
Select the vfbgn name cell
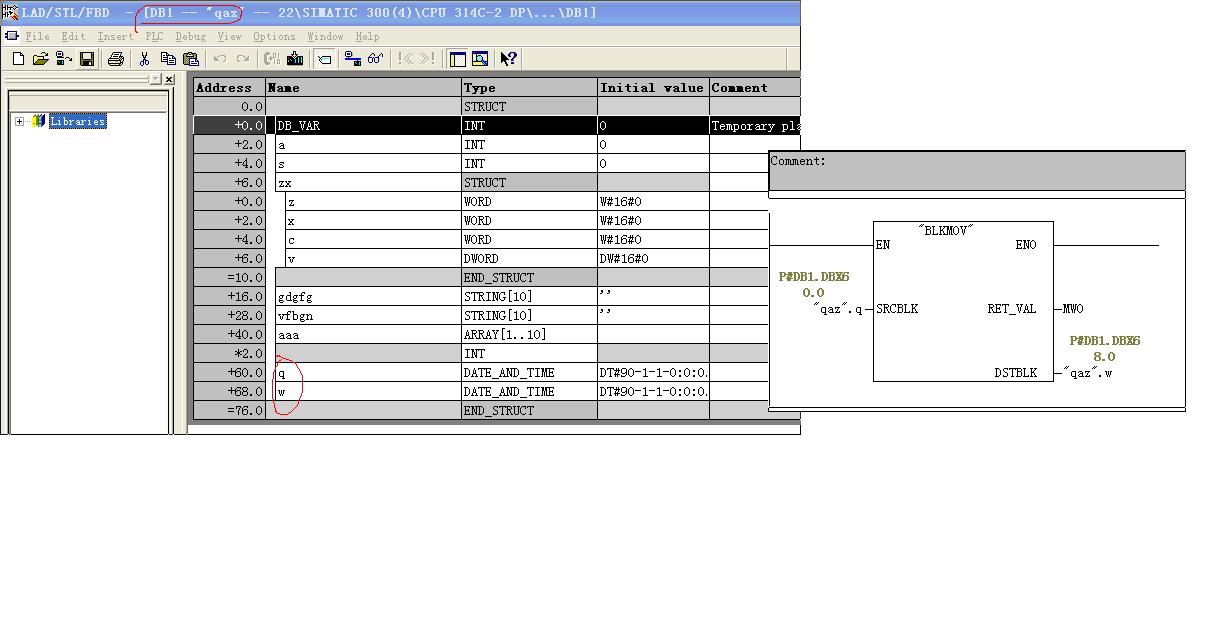coord(368,316)
